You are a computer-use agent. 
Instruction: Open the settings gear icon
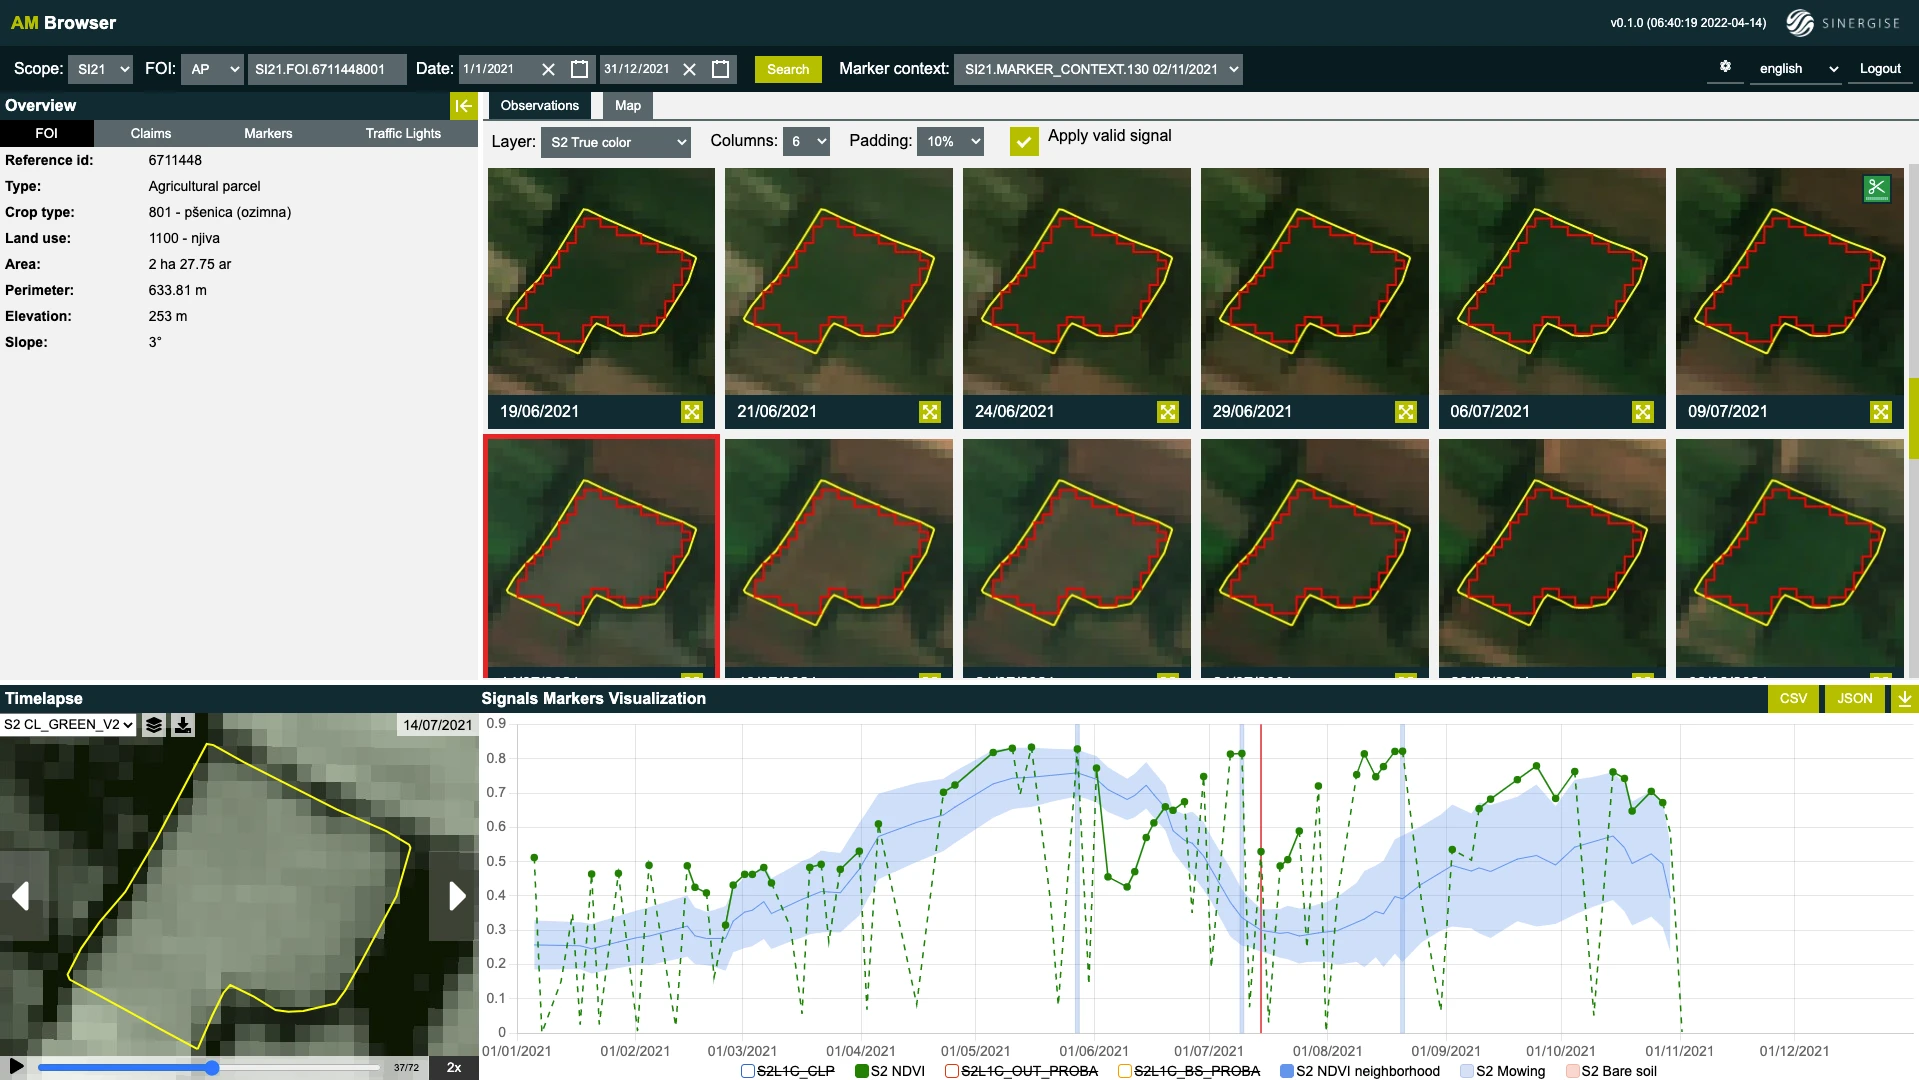click(1725, 67)
